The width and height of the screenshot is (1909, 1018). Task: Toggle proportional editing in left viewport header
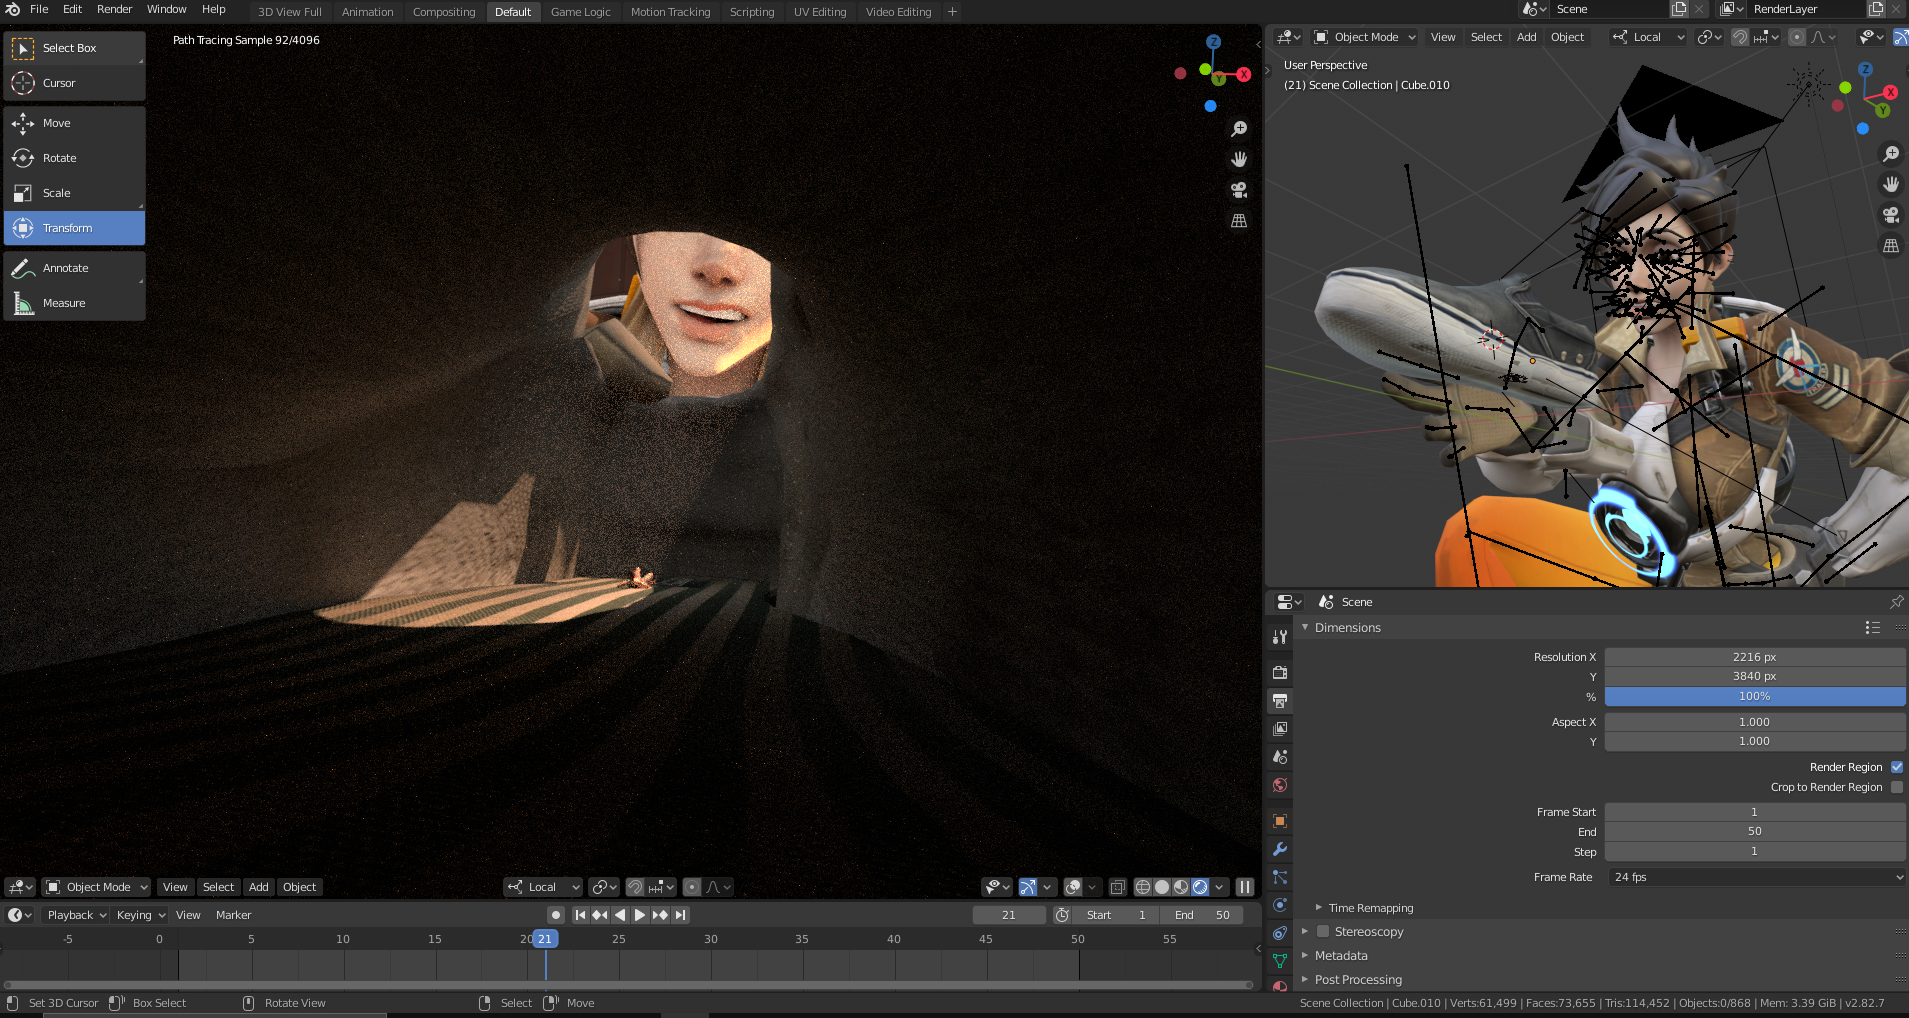coord(692,887)
